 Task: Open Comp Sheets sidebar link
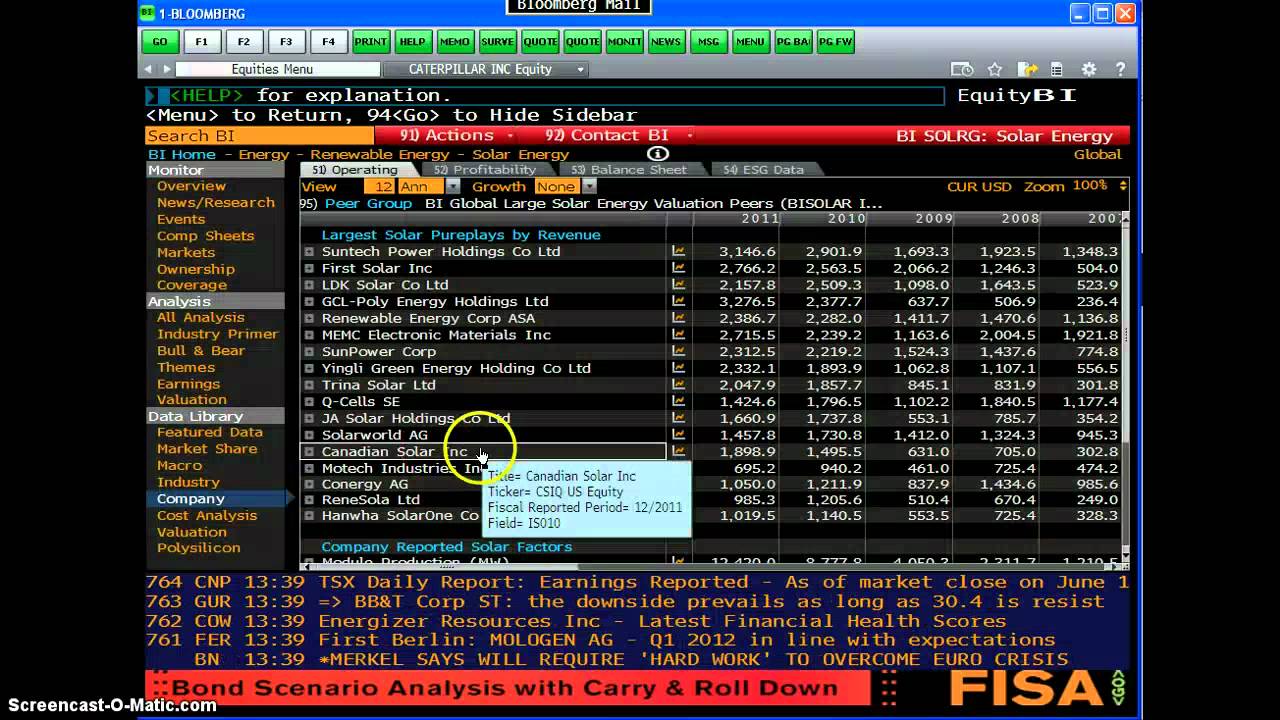pyautogui.click(x=205, y=236)
